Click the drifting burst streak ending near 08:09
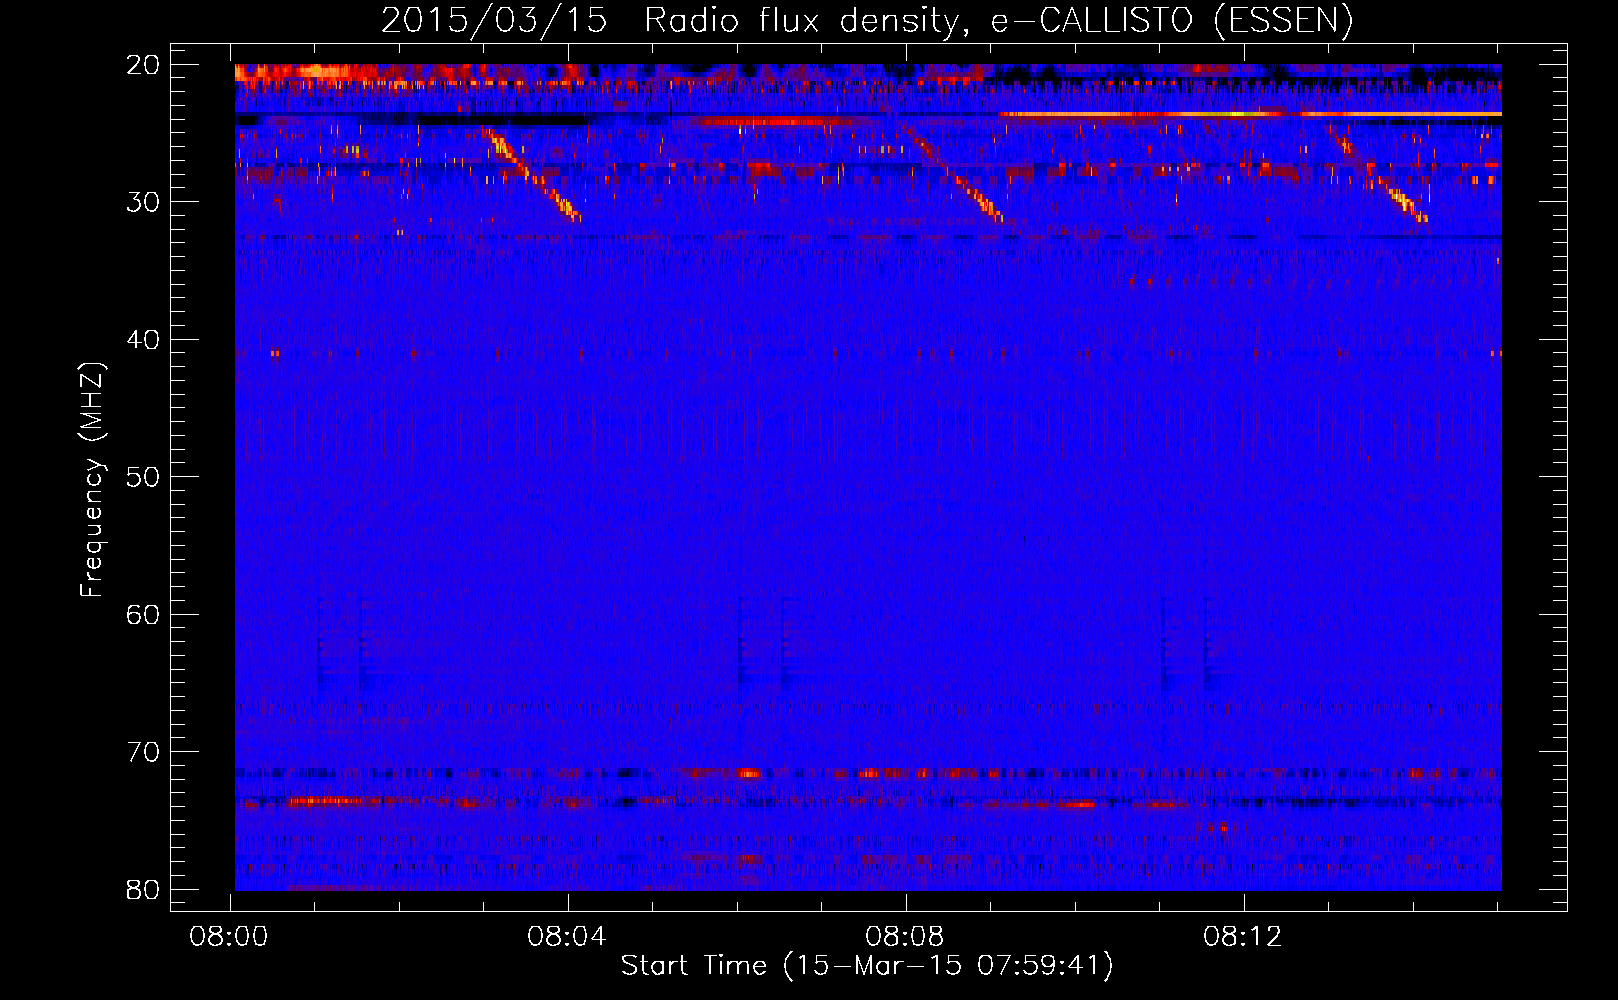Screen dimensions: 1618x1000 [x=953, y=172]
